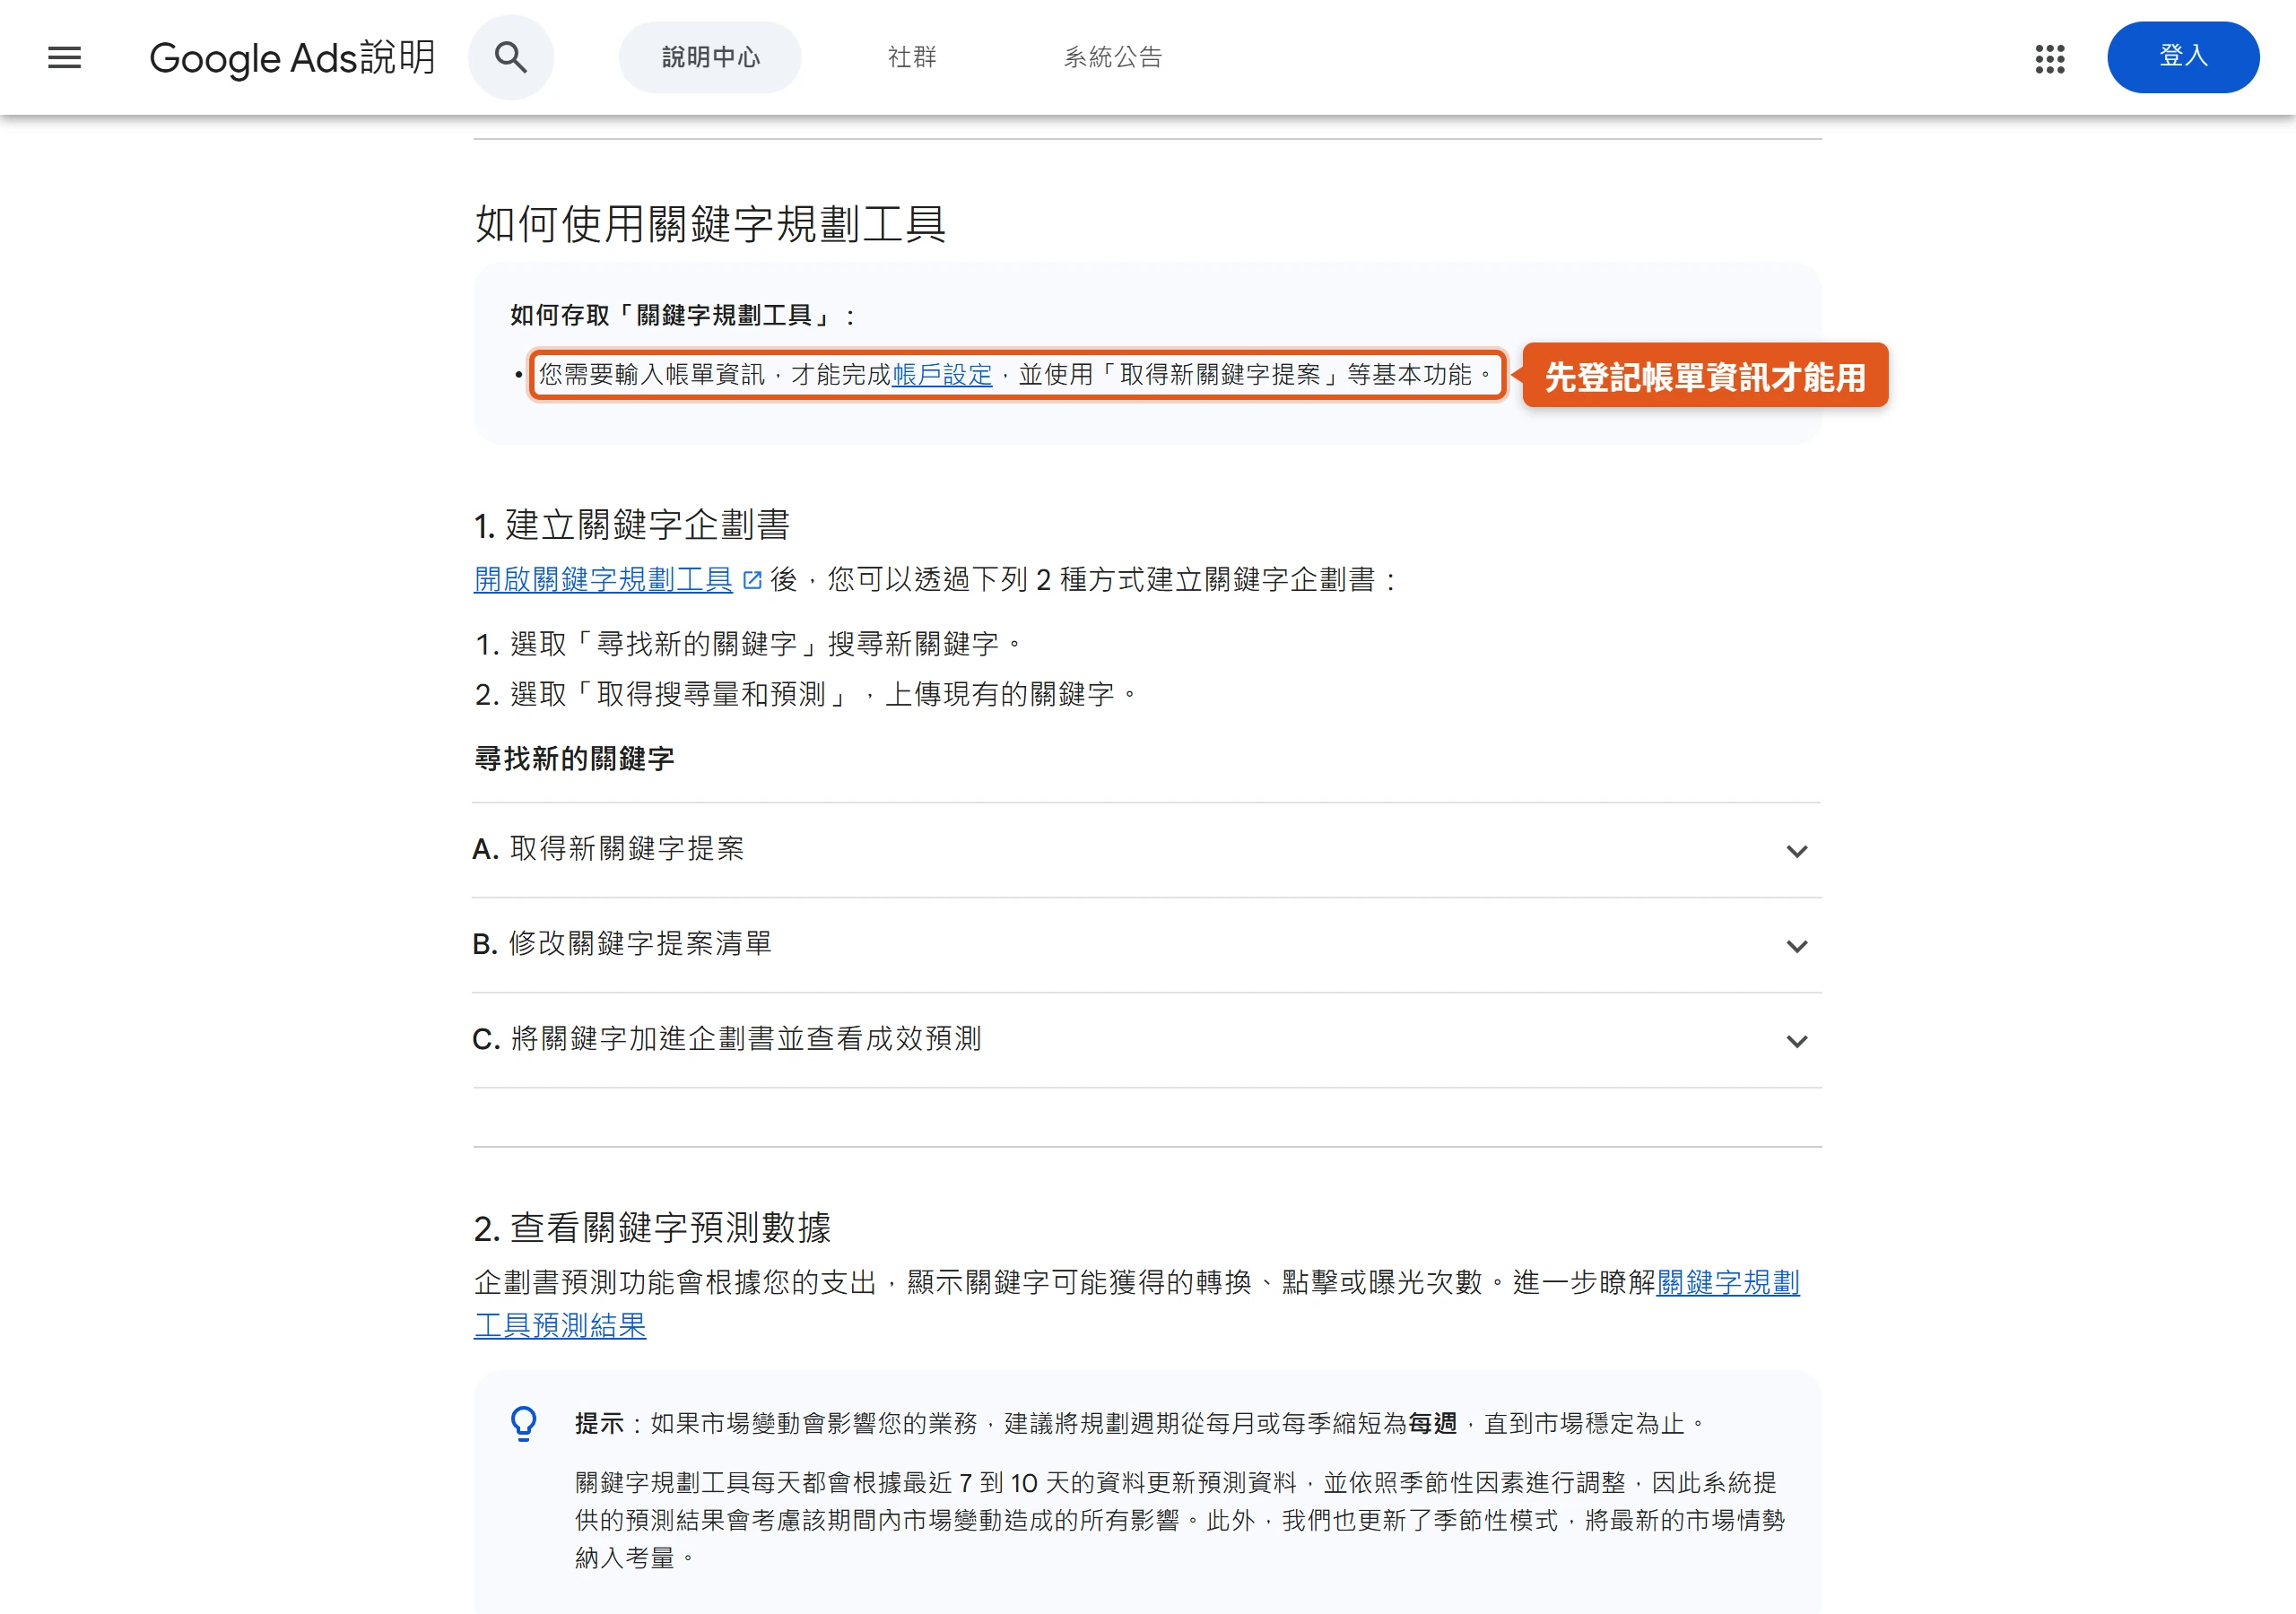This screenshot has width=2296, height=1614.
Task: Expand chevron for A. 取得新關鍵字提案
Action: (1796, 851)
